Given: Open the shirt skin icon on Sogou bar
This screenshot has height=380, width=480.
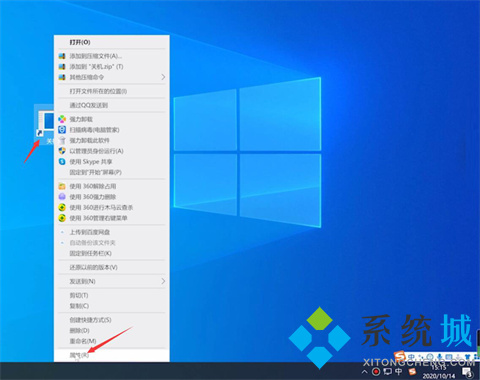Looking at the screenshot, I should click(x=468, y=357).
